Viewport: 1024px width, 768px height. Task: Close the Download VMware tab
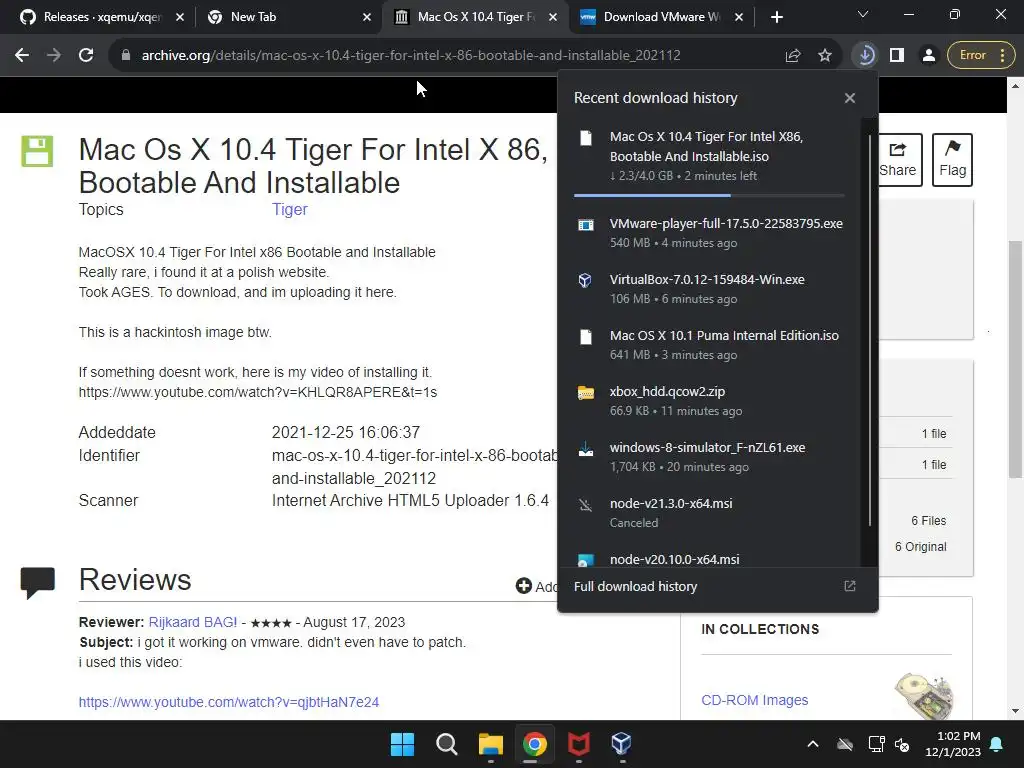click(x=739, y=18)
